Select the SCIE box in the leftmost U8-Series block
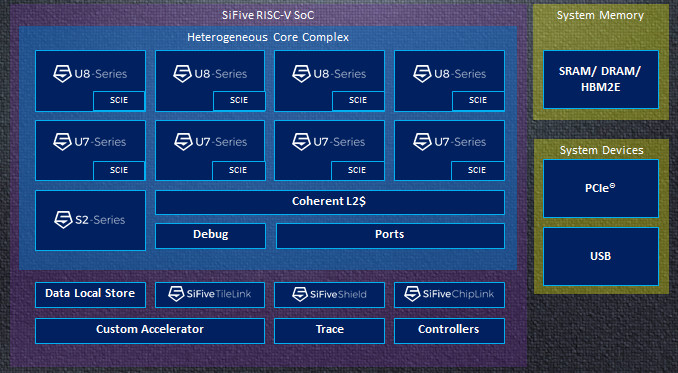The image size is (678, 373). (x=119, y=101)
